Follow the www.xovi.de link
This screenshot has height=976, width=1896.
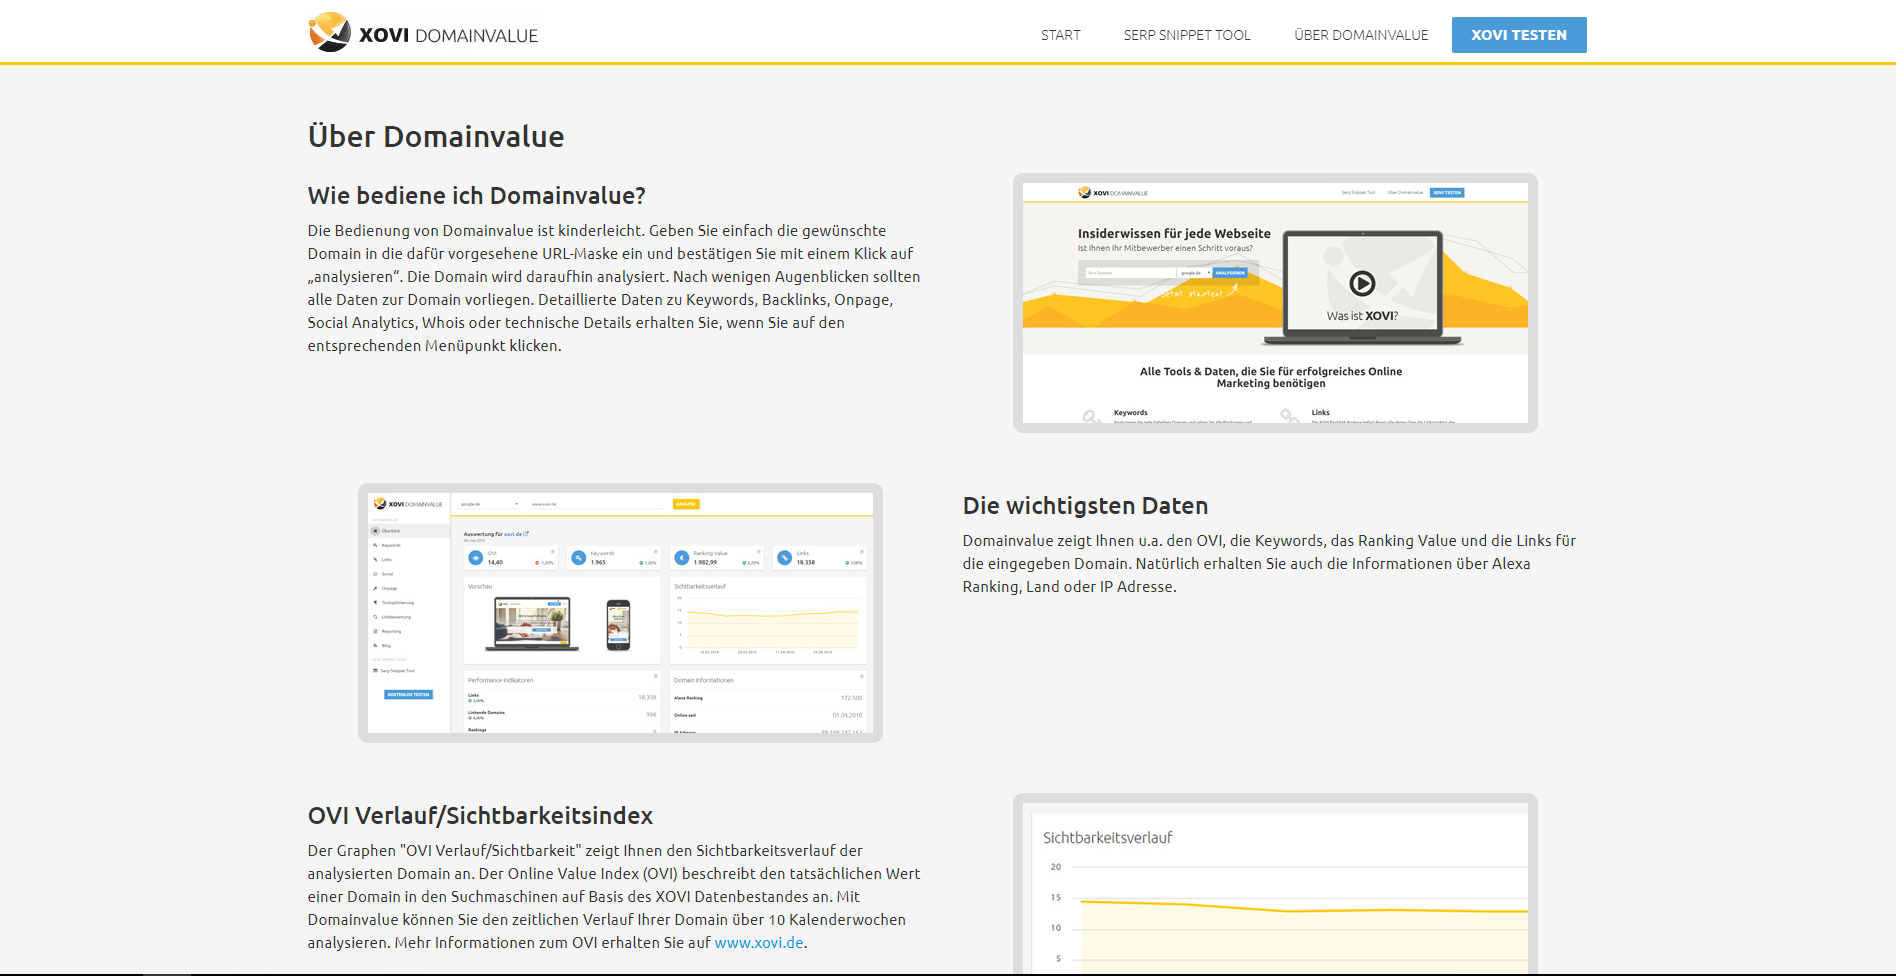(759, 943)
